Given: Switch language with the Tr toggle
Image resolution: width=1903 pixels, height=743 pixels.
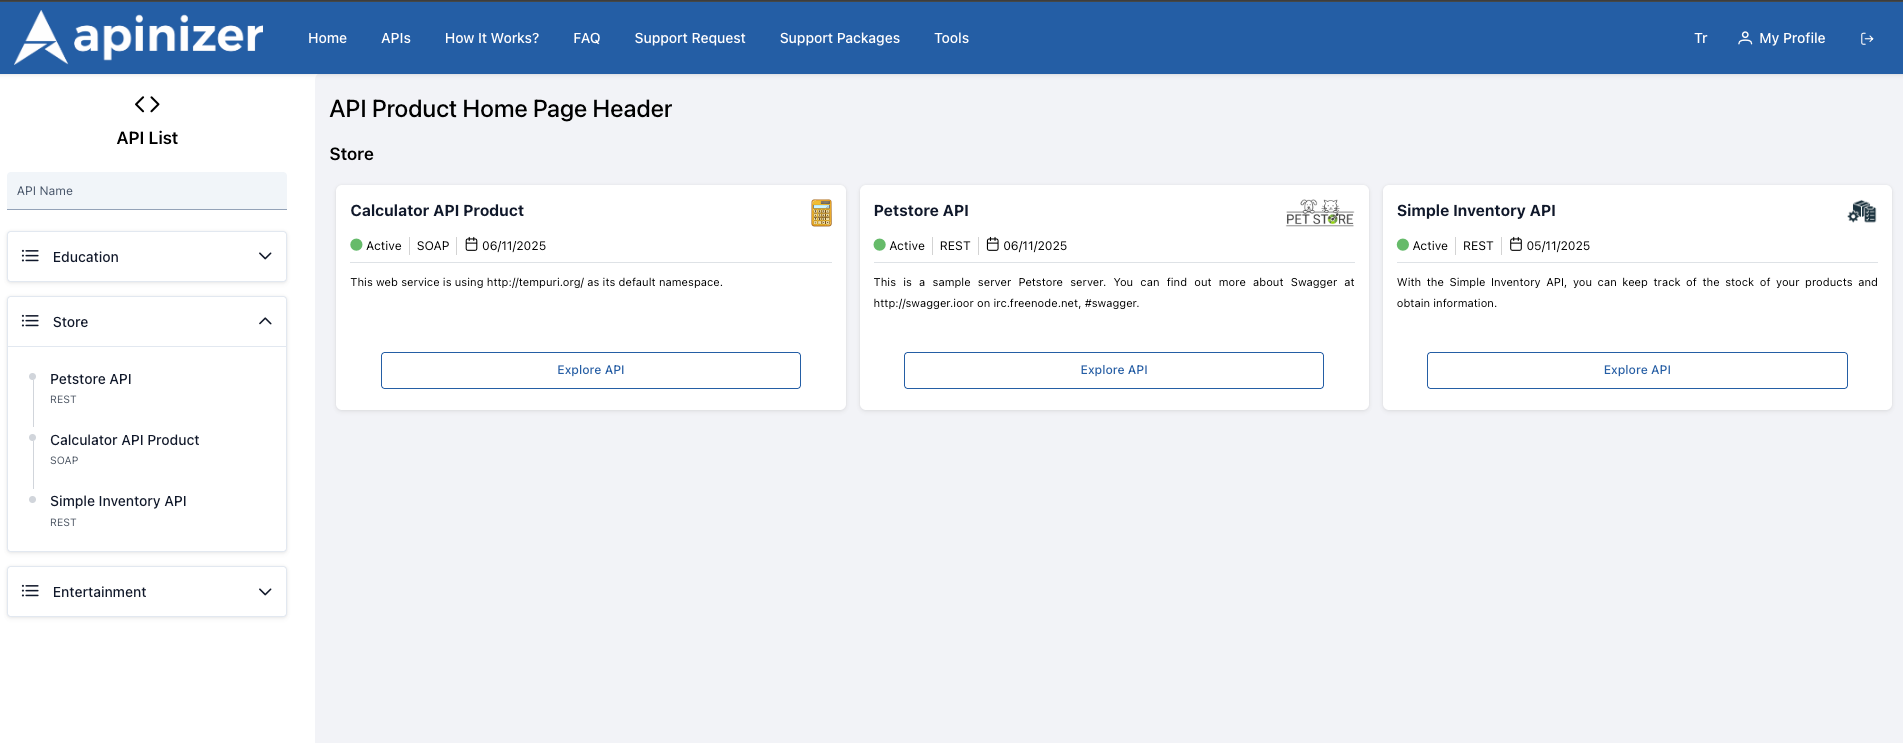Looking at the screenshot, I should [1700, 38].
